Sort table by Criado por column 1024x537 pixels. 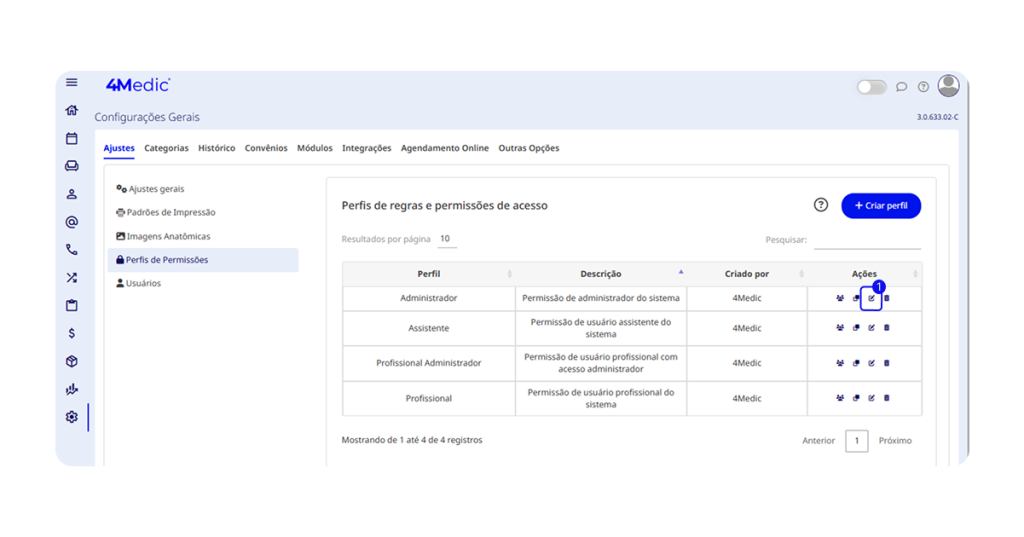pyautogui.click(x=746, y=274)
